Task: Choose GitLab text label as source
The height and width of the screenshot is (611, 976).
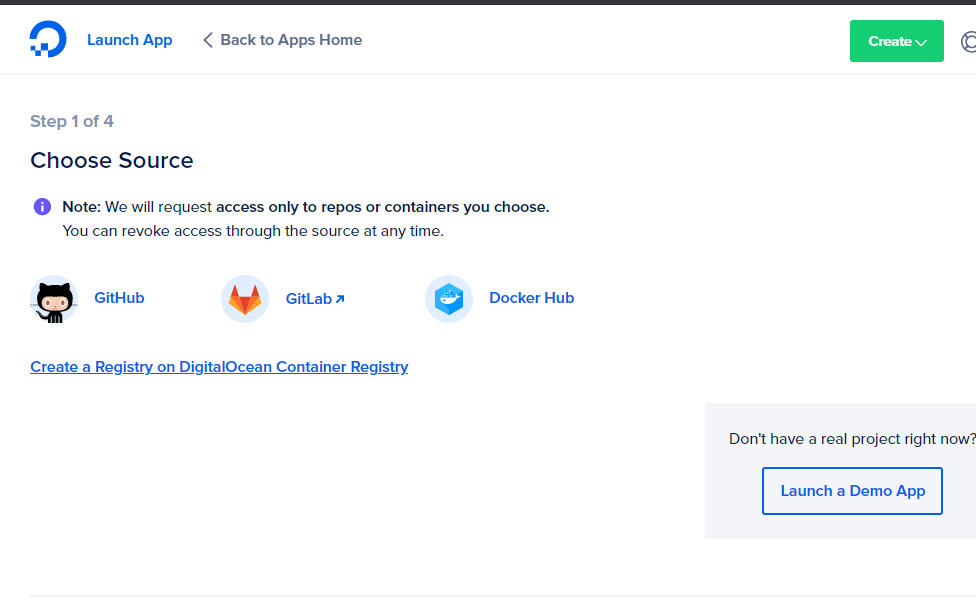Action: [x=308, y=299]
